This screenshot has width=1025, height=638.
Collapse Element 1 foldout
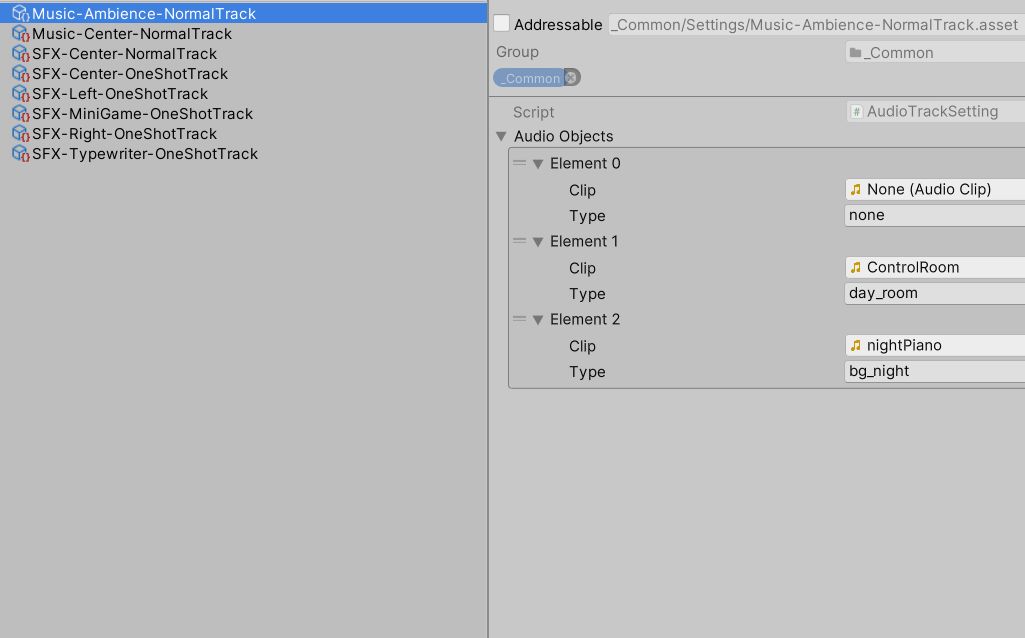pyautogui.click(x=538, y=242)
